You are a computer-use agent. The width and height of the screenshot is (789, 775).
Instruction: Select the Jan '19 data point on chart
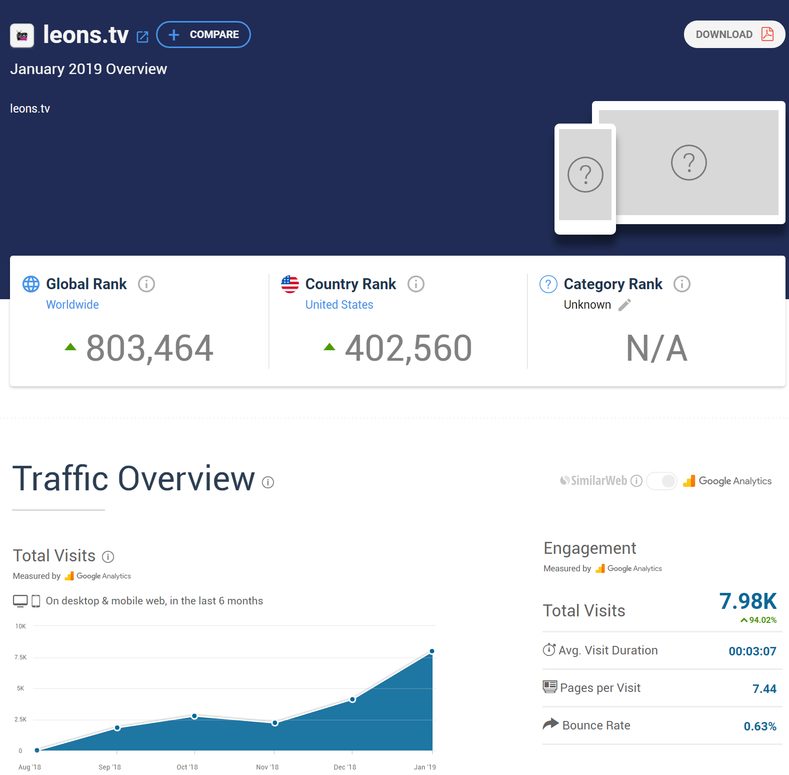coord(432,652)
